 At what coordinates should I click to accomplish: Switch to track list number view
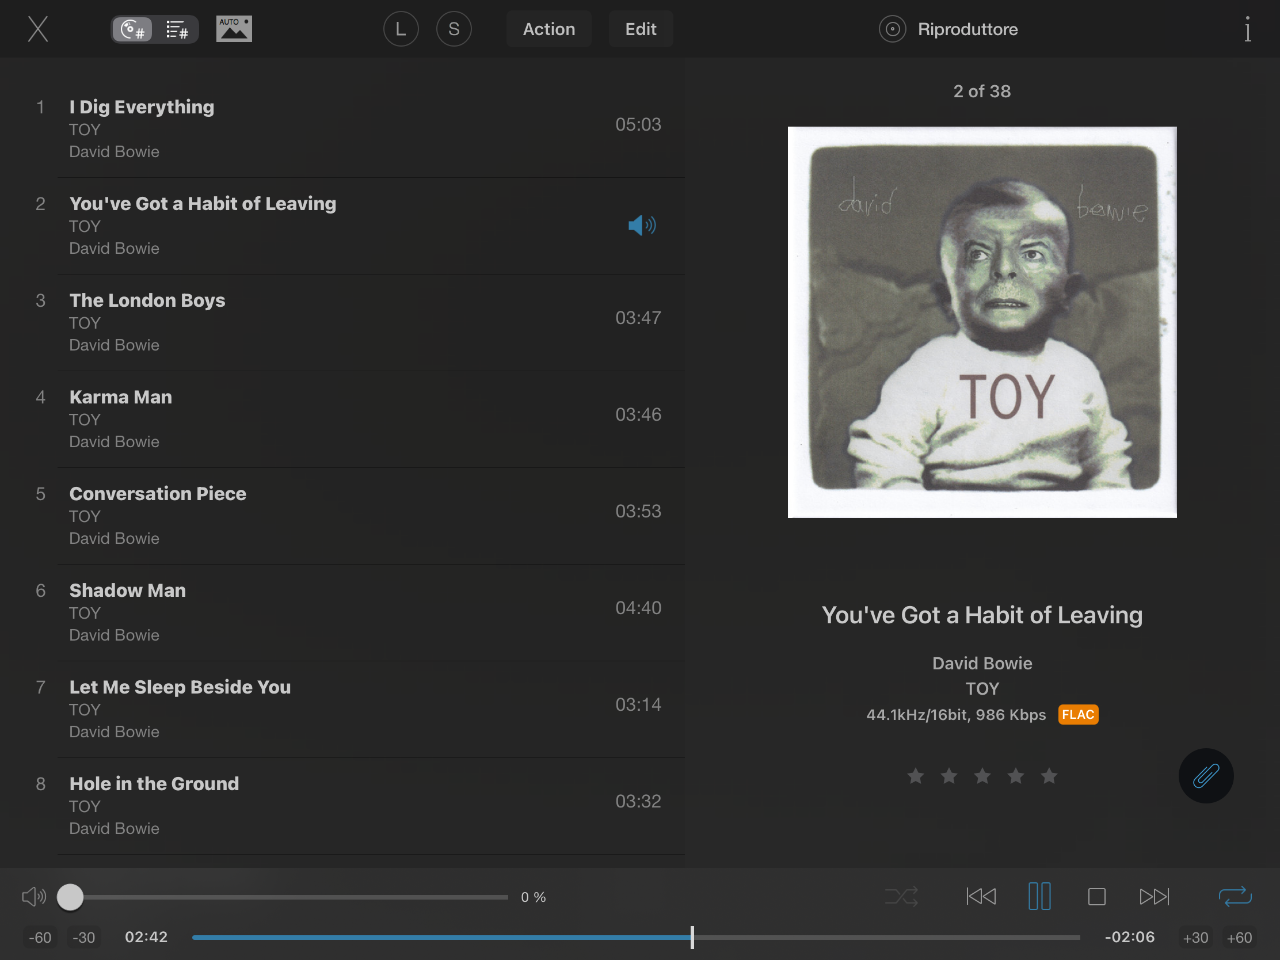click(x=177, y=30)
